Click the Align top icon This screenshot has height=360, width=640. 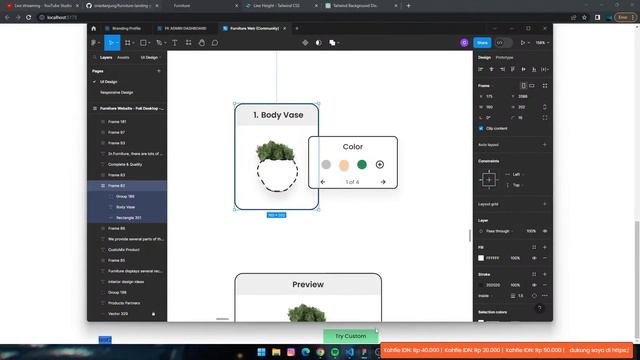tap(513, 69)
